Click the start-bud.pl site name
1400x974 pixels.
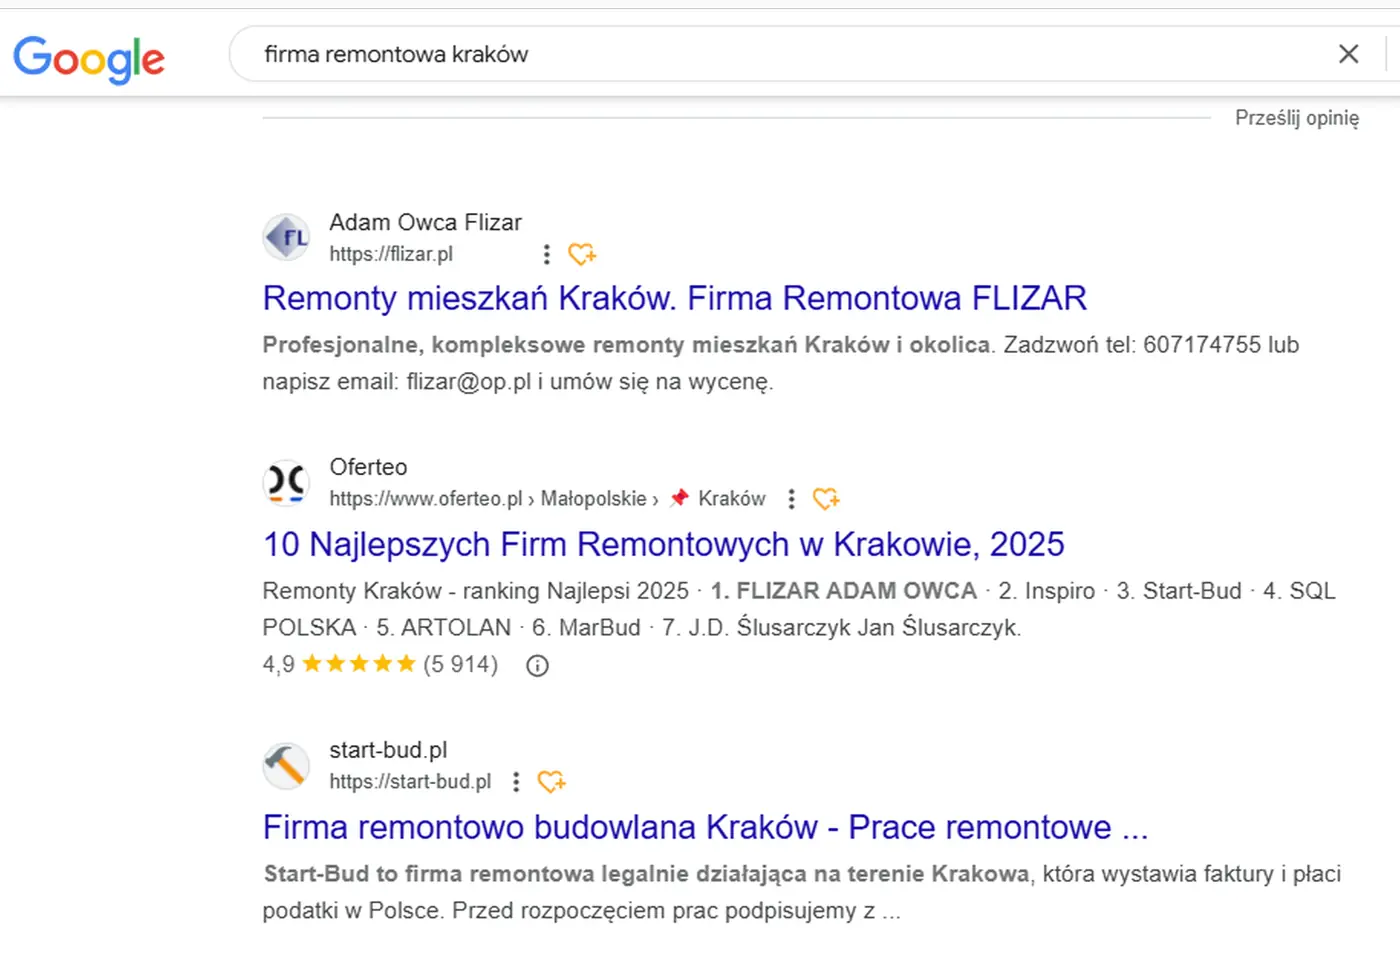click(x=388, y=750)
